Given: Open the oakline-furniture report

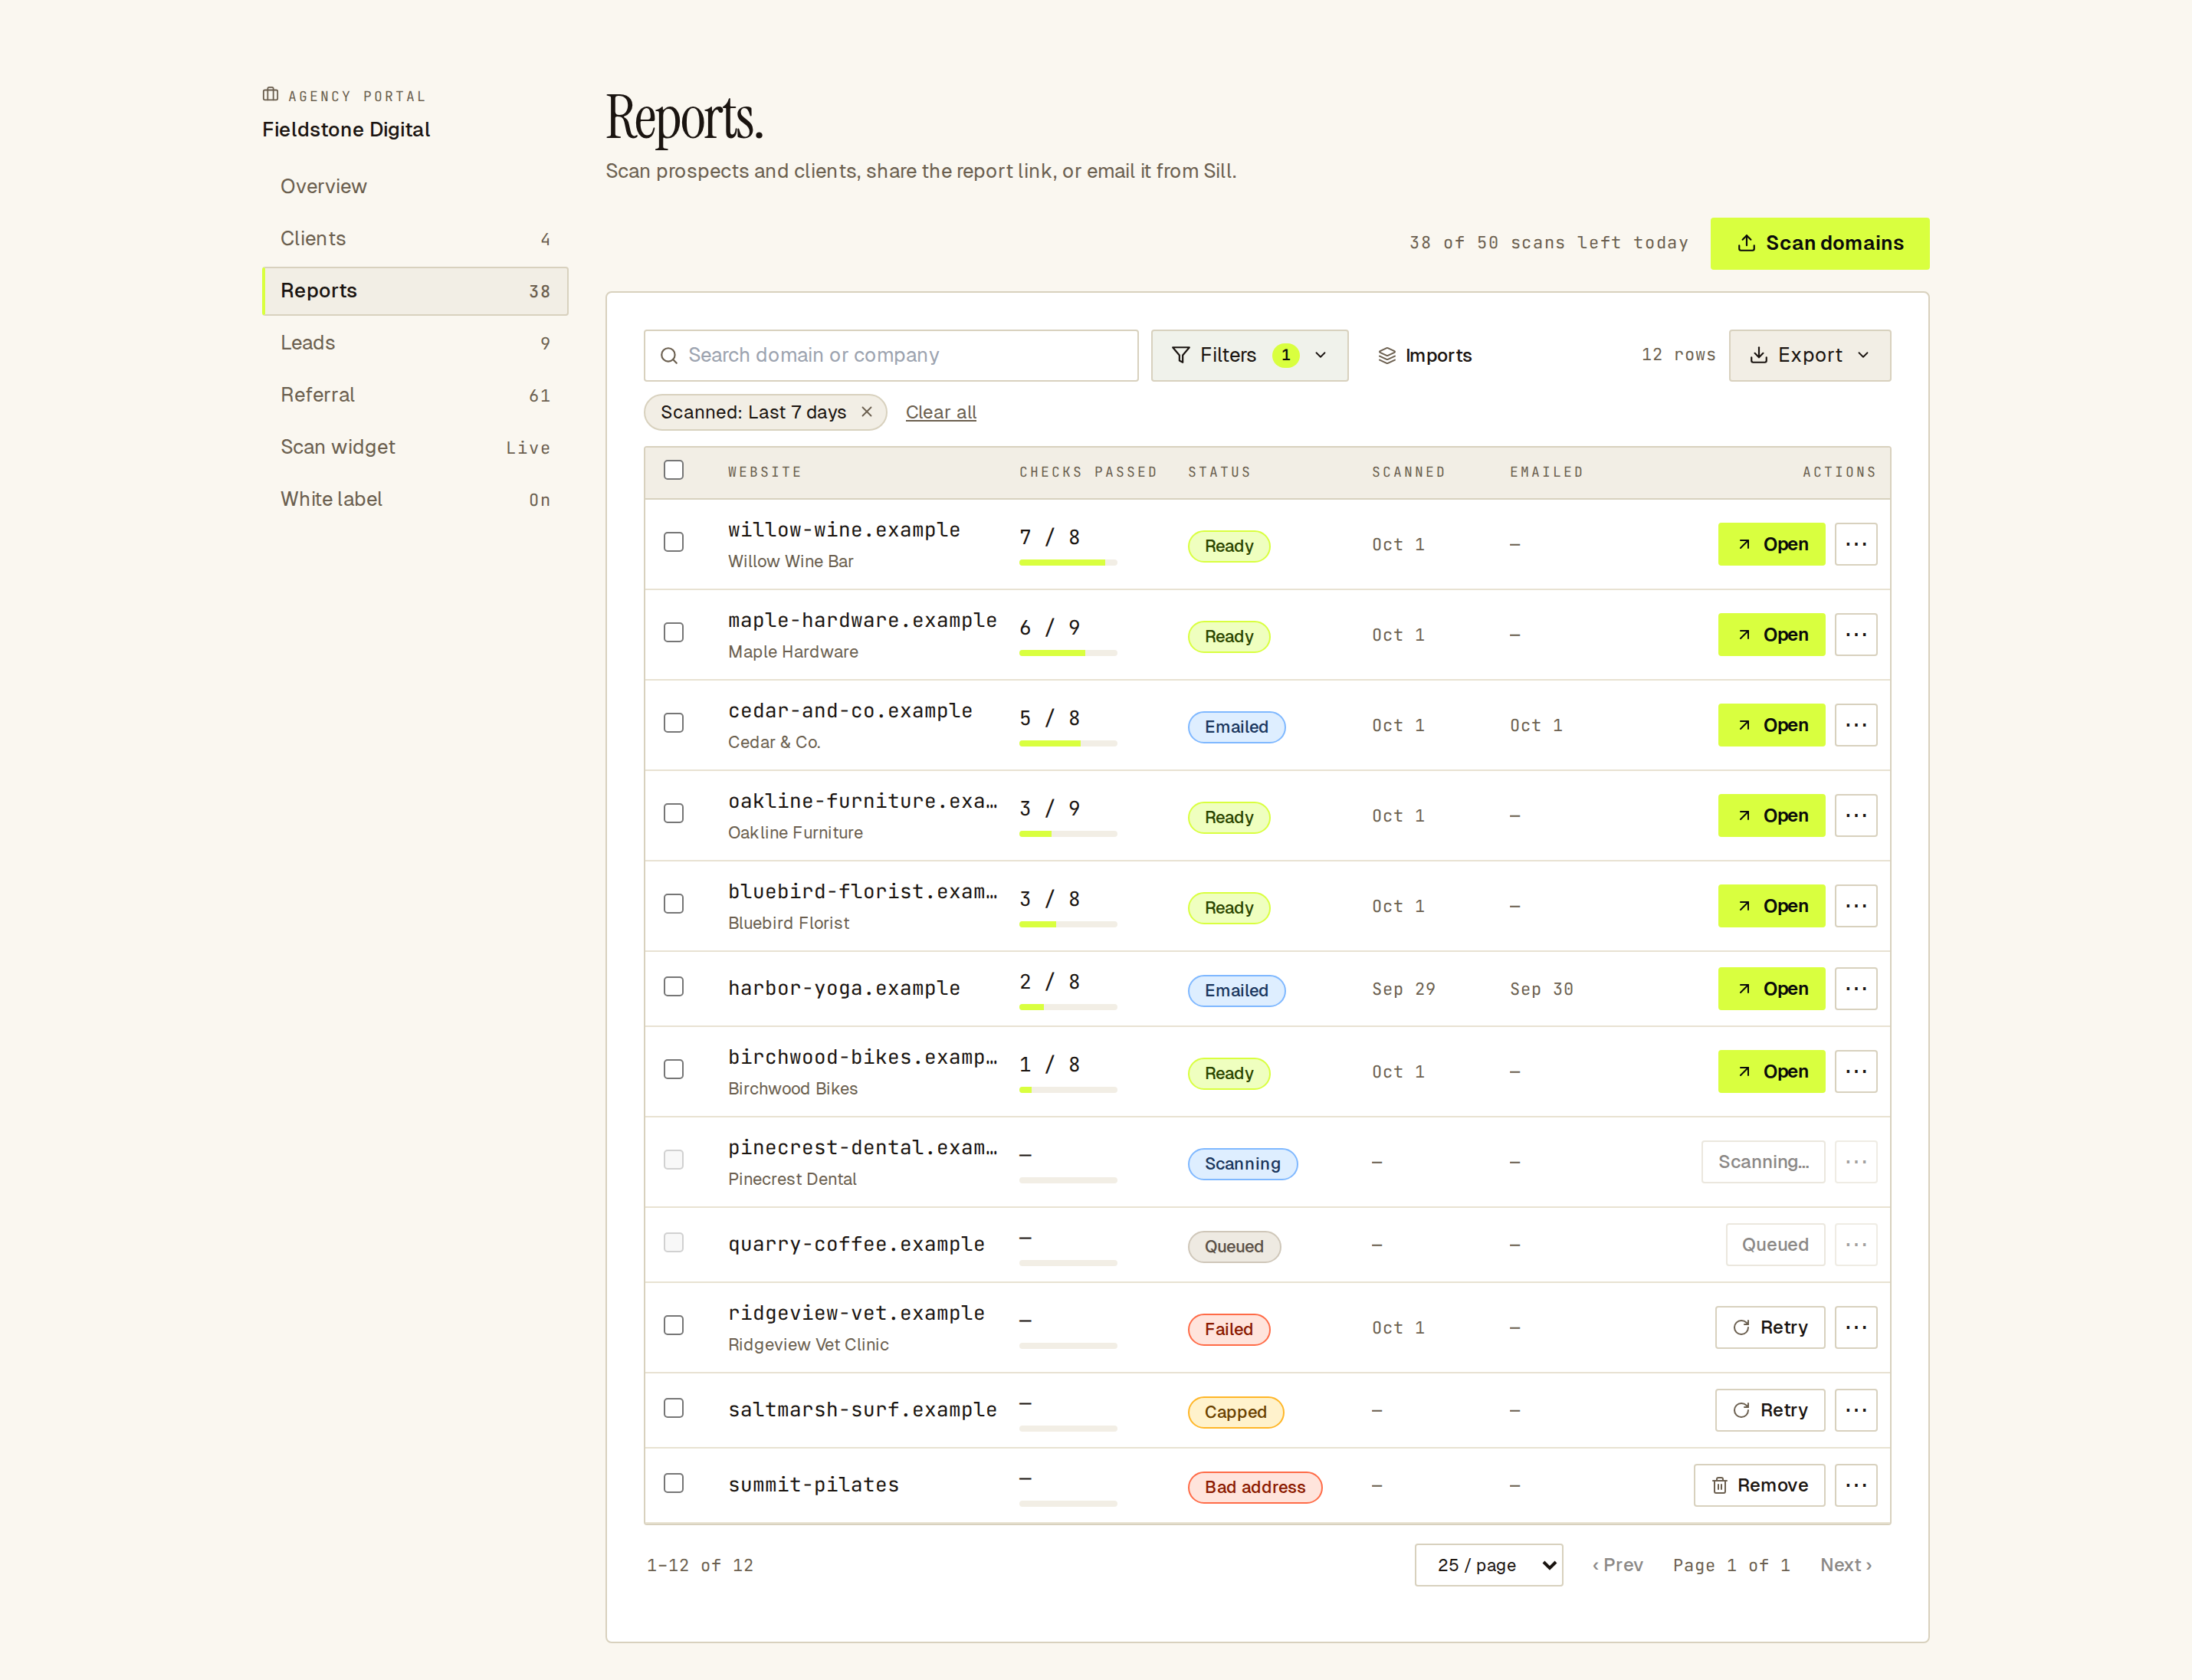Looking at the screenshot, I should click(1771, 815).
